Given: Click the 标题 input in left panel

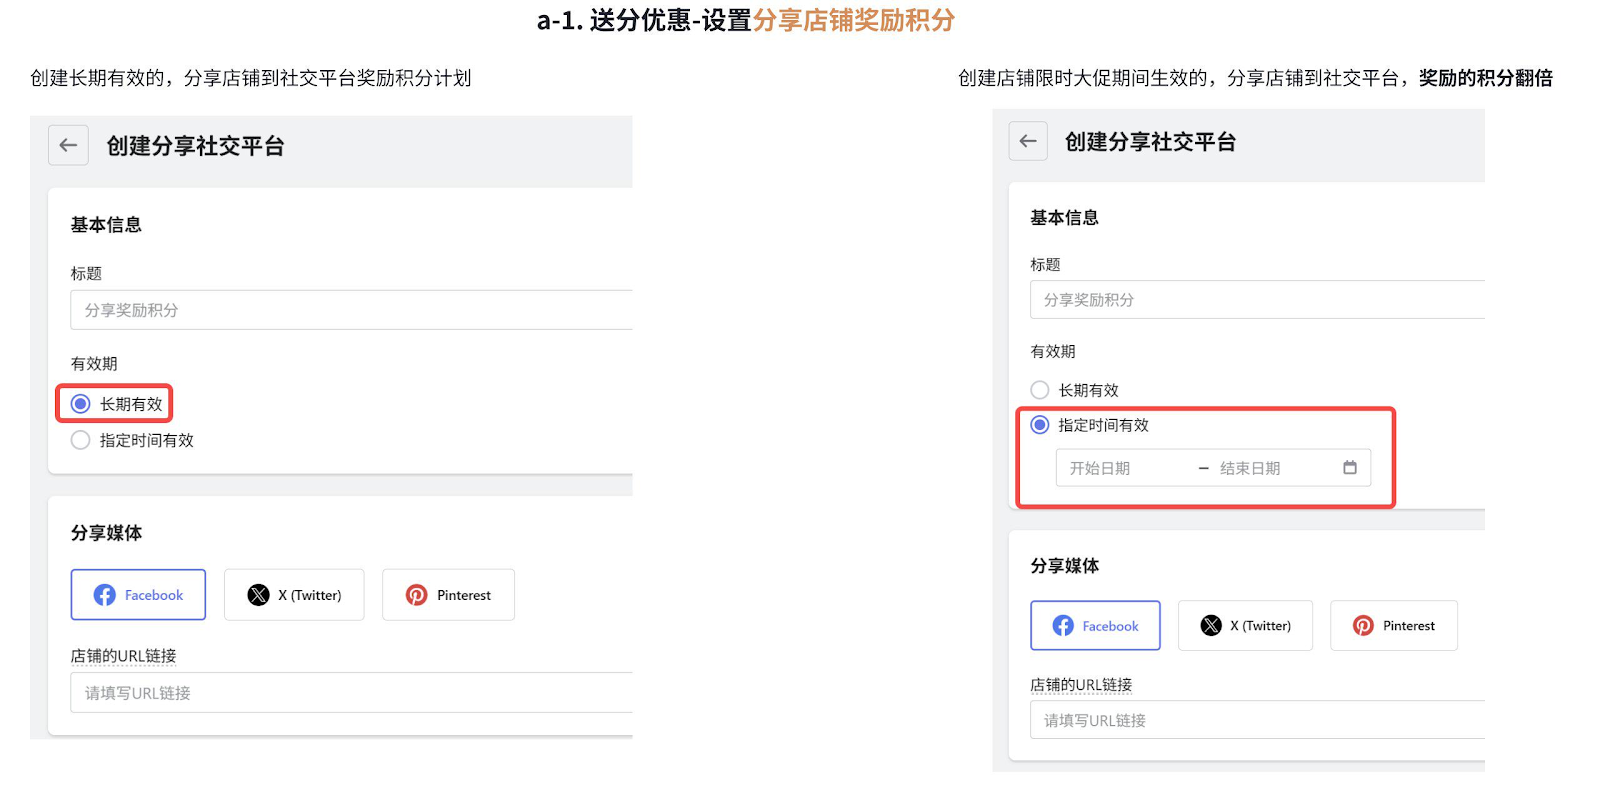Looking at the screenshot, I should (350, 310).
